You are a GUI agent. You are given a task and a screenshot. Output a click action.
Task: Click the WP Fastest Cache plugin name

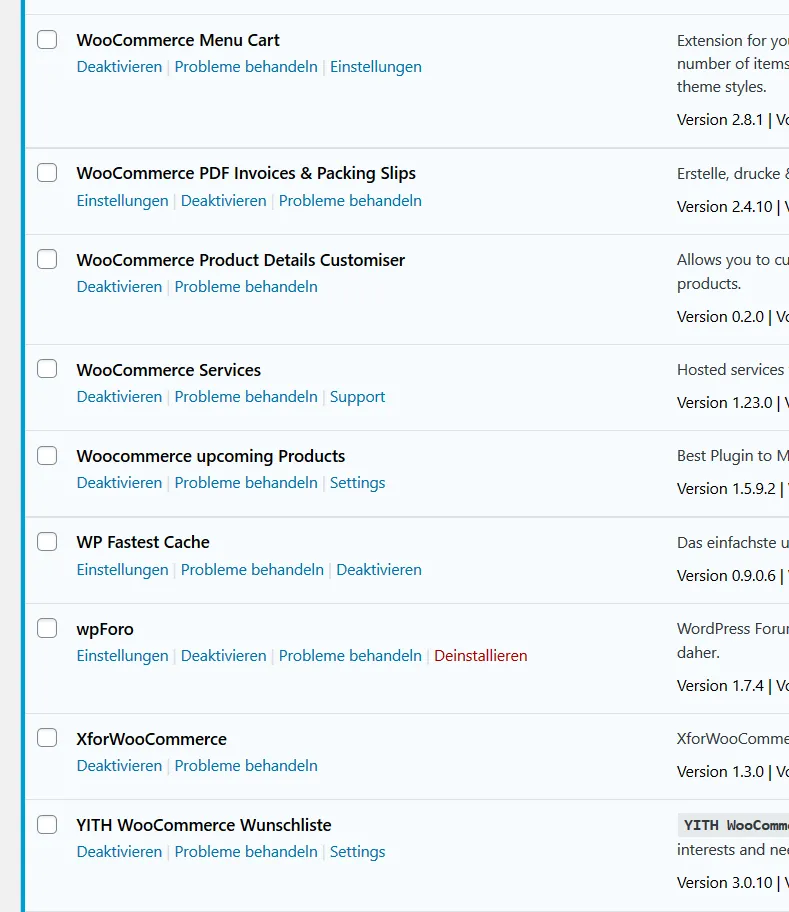(x=143, y=542)
